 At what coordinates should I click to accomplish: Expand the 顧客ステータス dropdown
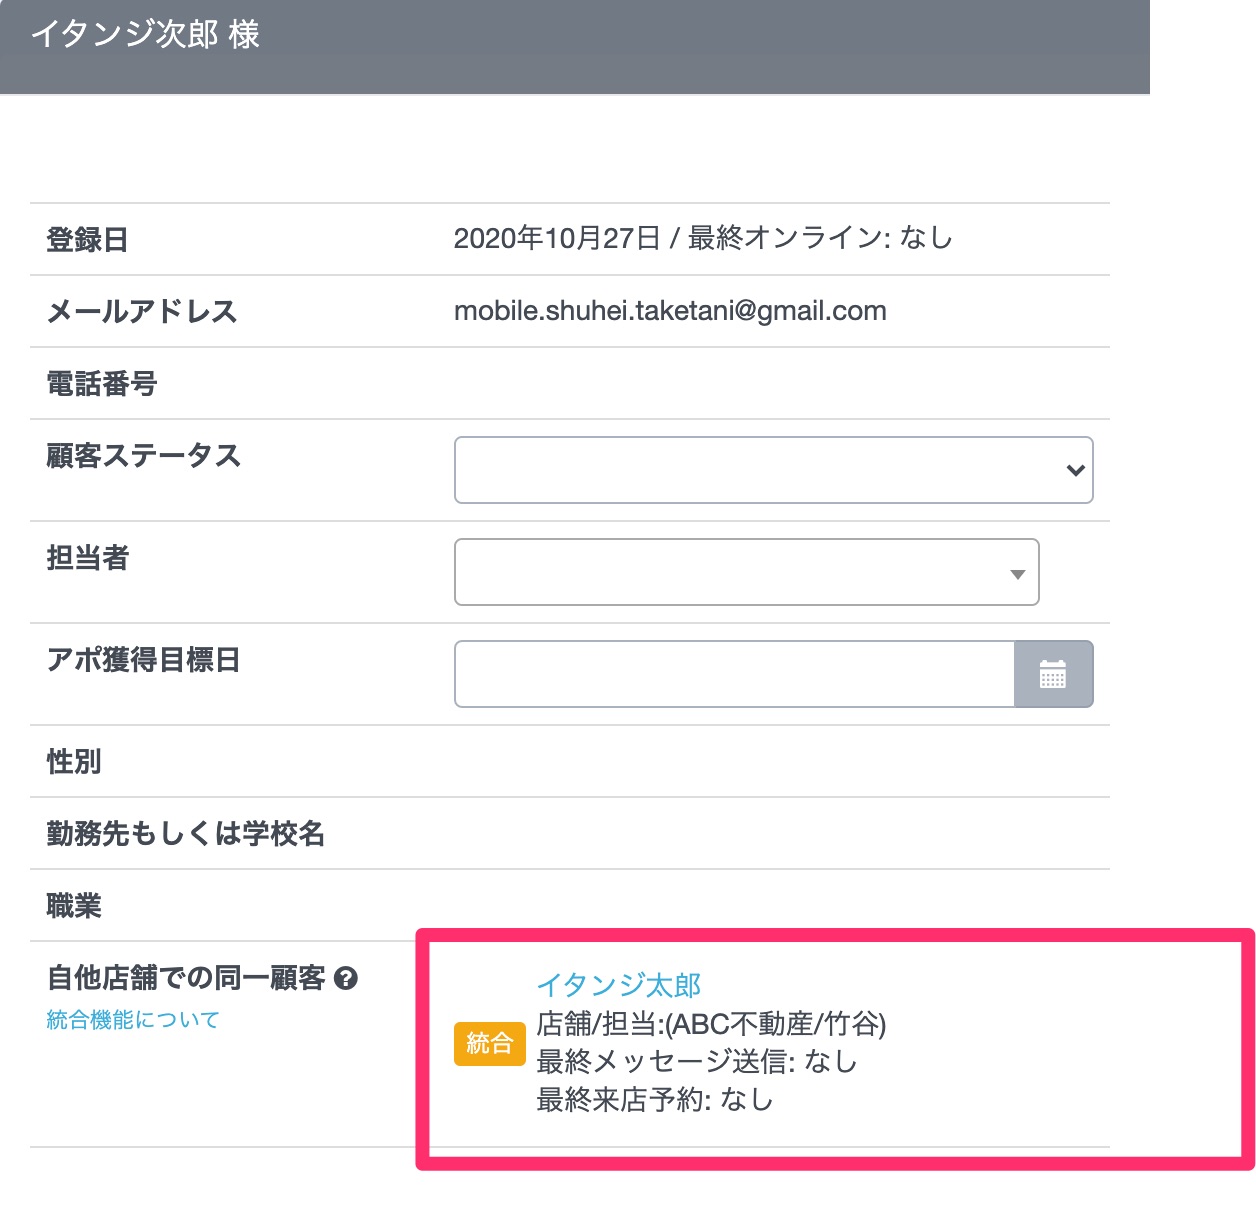(x=773, y=470)
